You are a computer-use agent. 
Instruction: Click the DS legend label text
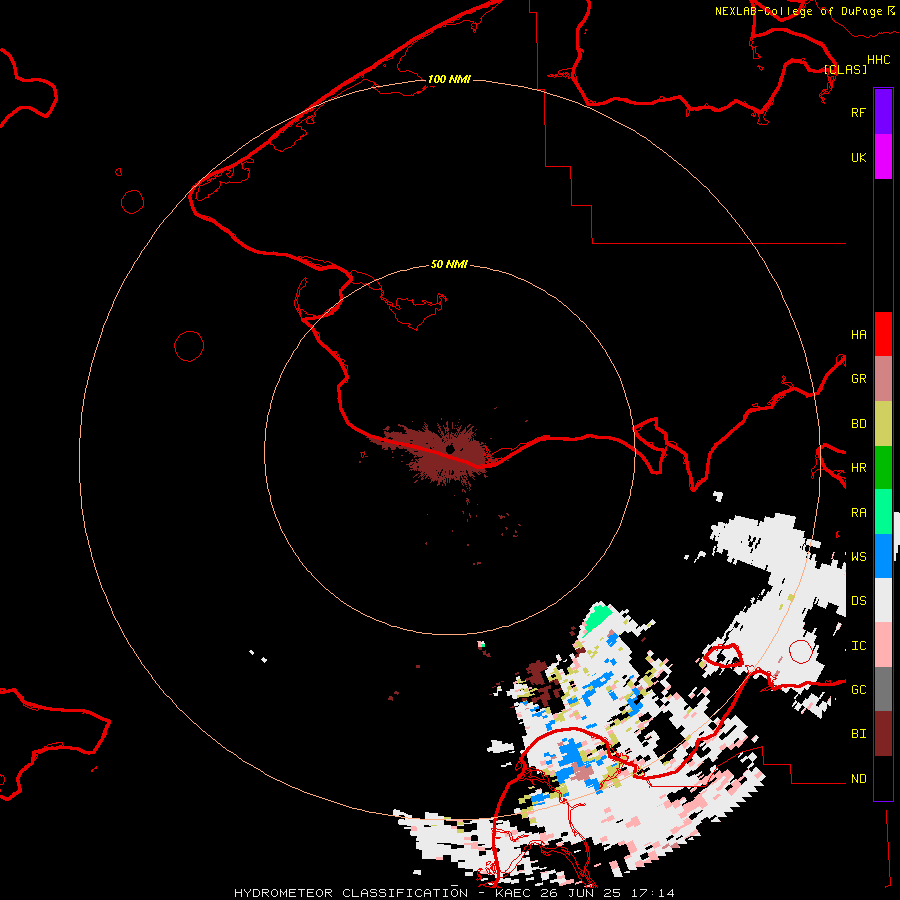pos(858,600)
